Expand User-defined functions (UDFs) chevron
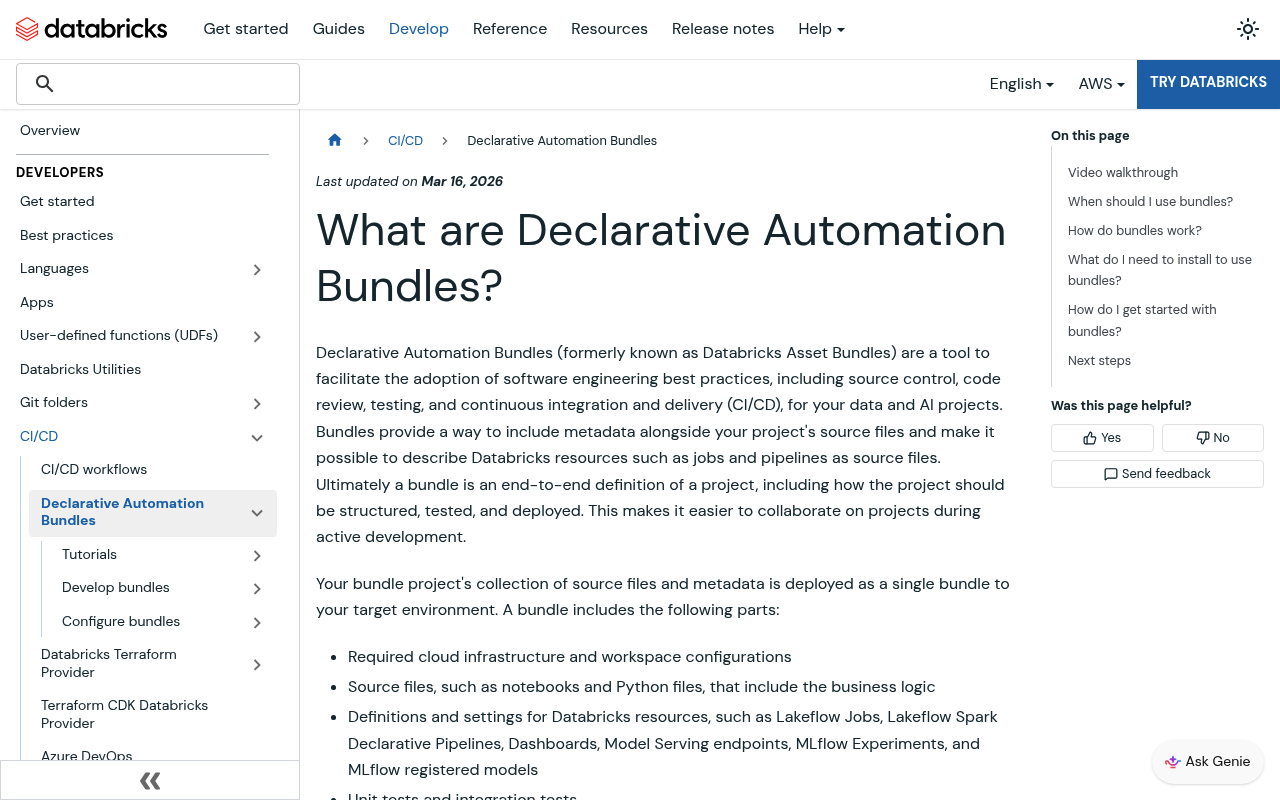This screenshot has width=1280, height=800. coord(257,337)
